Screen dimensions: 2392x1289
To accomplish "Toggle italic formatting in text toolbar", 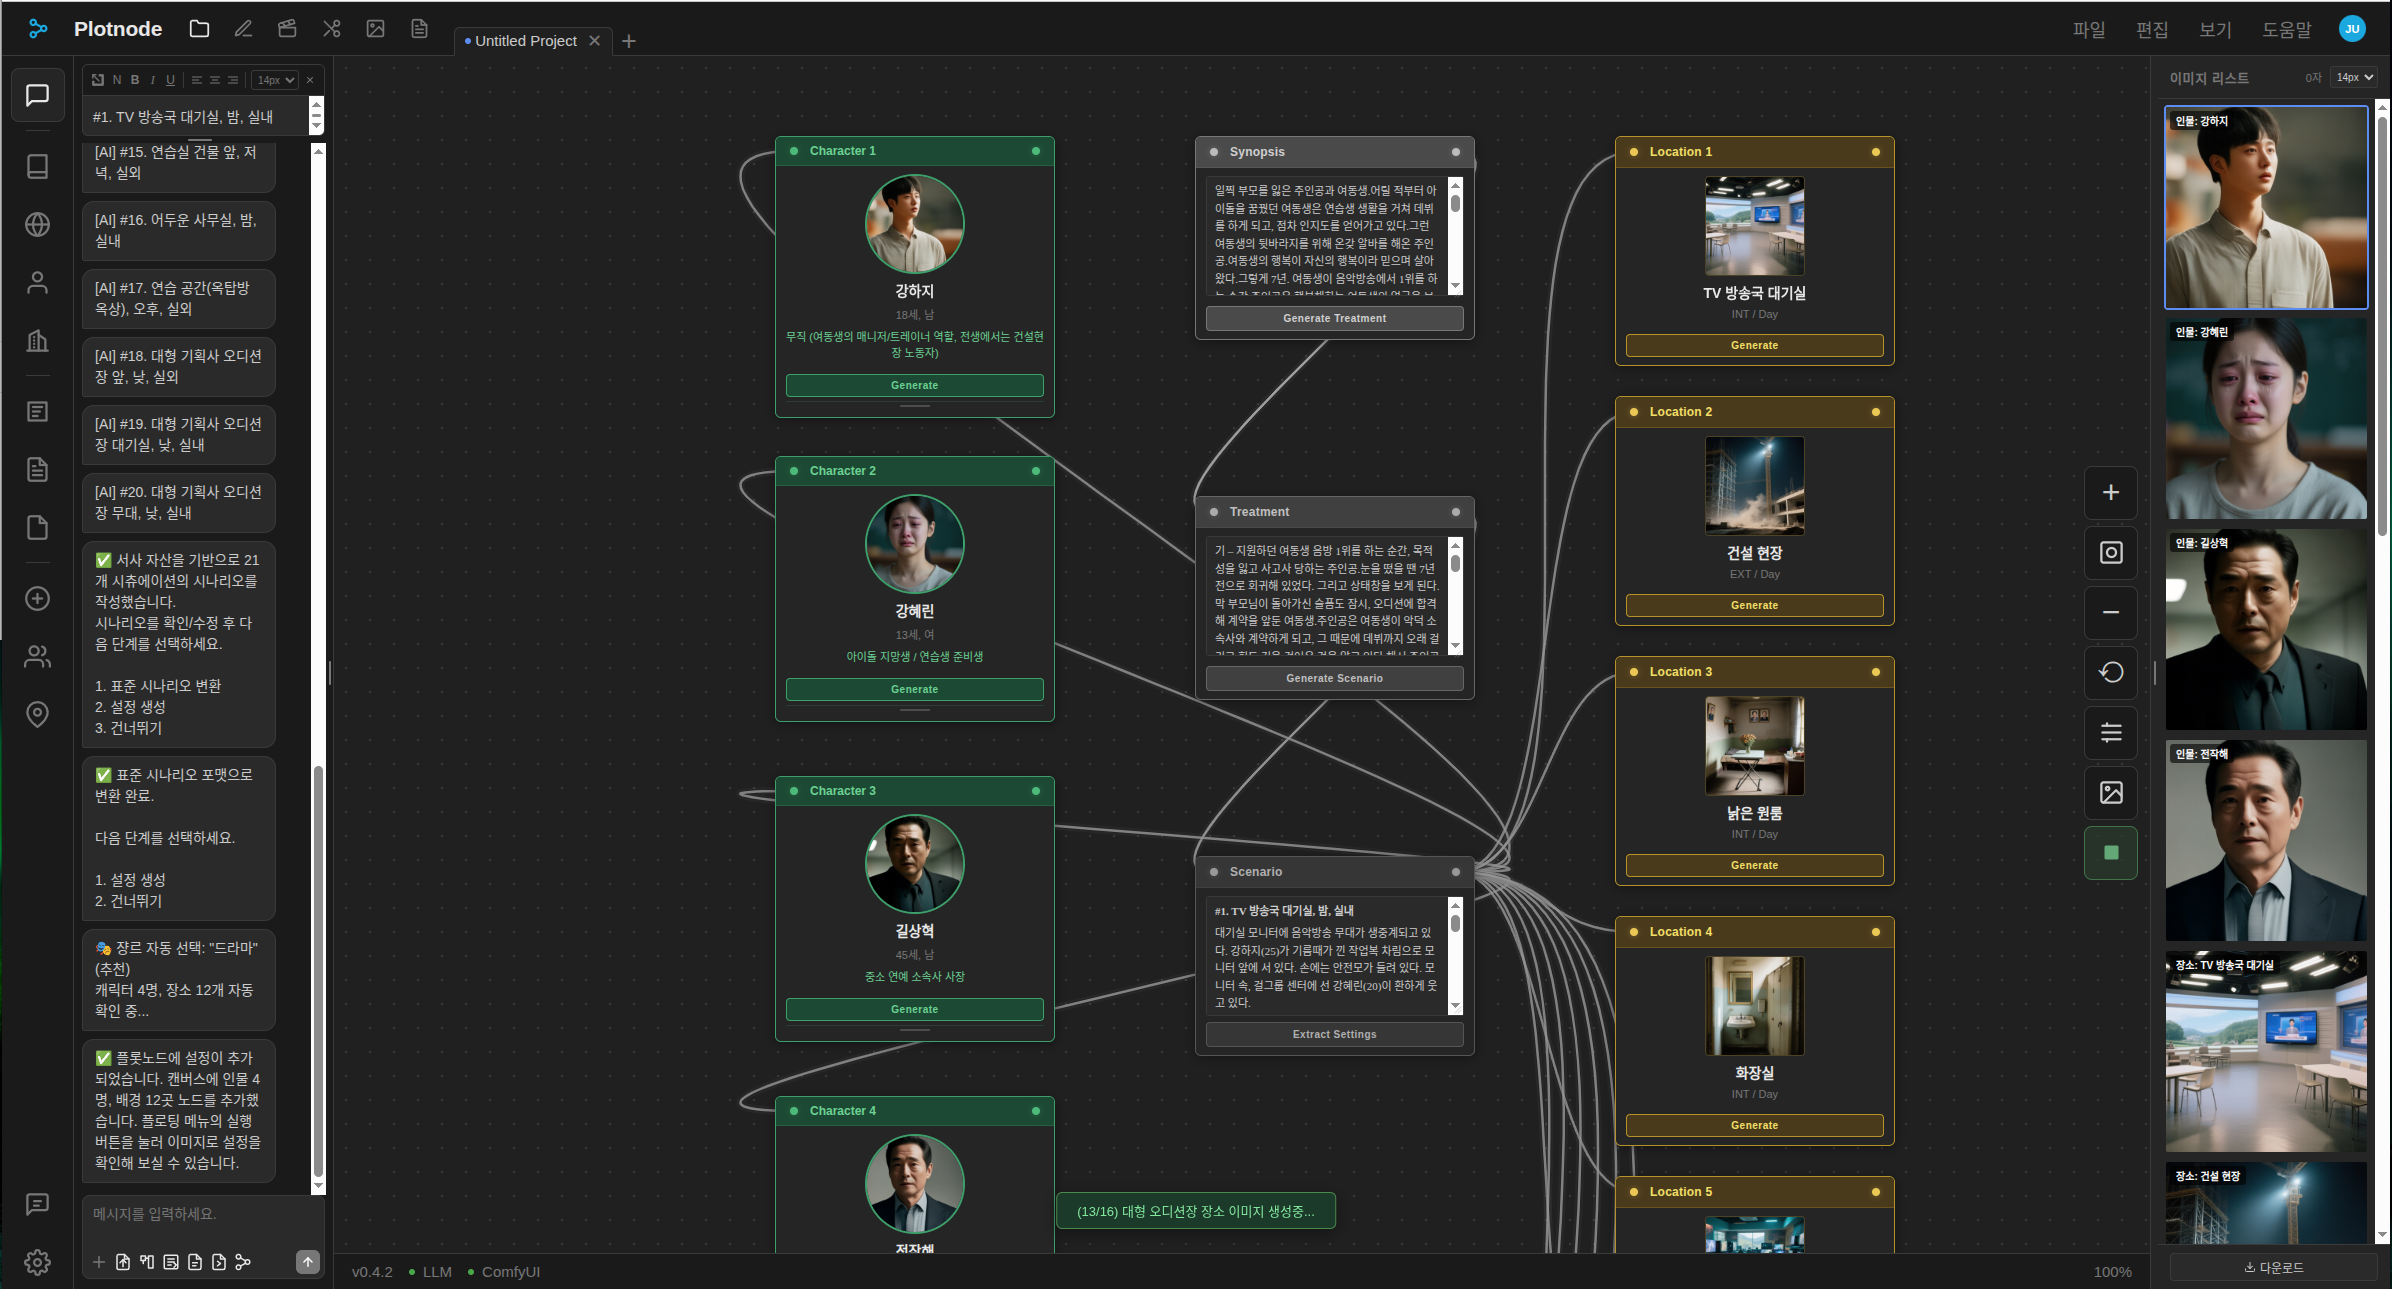I will click(152, 80).
